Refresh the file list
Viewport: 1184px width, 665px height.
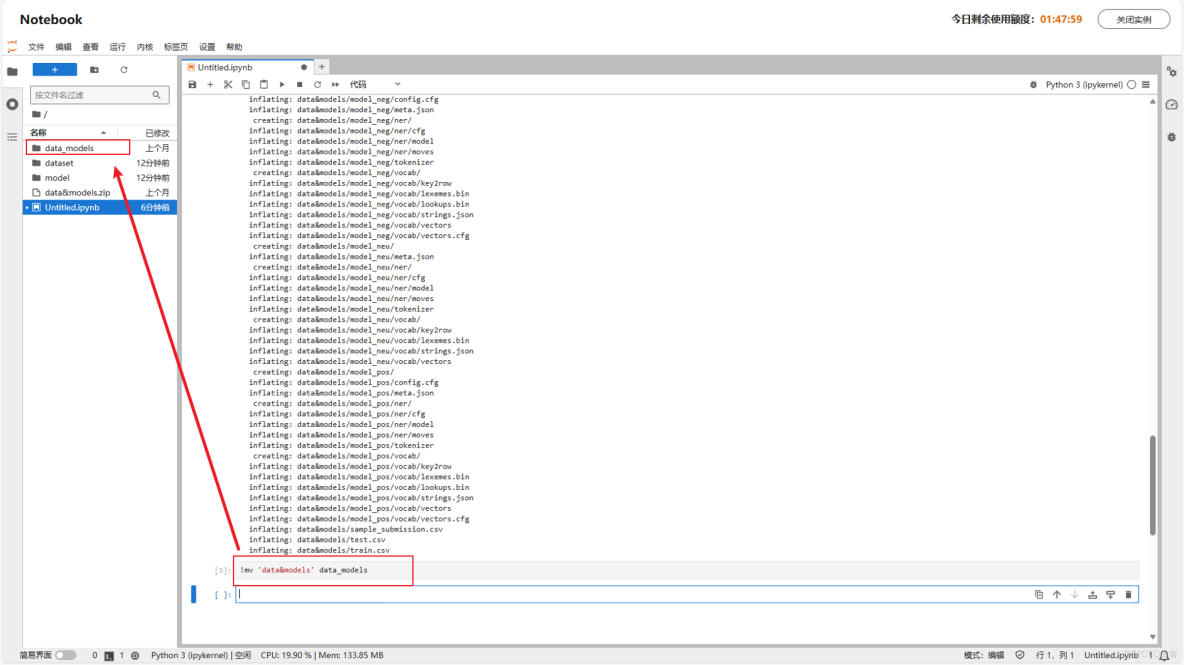tap(124, 69)
